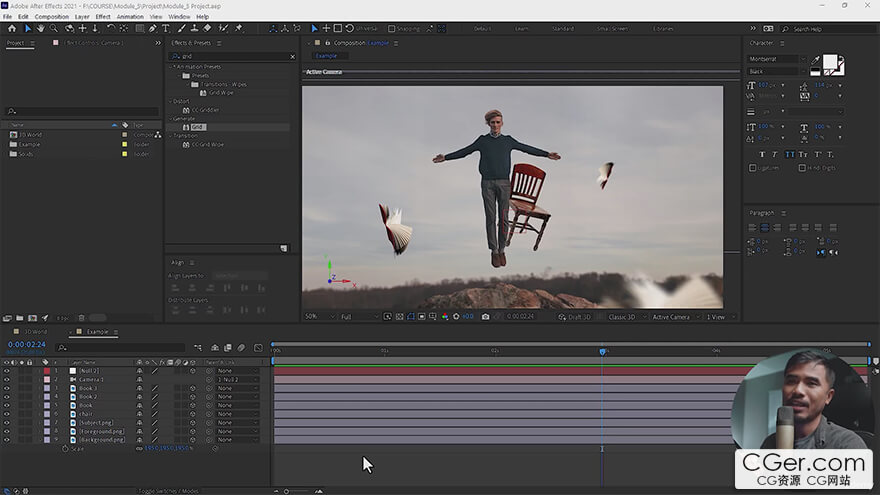Screen dimensions: 880x495
Task: Hide the Book 3 layer eye icon
Action: coord(7,388)
